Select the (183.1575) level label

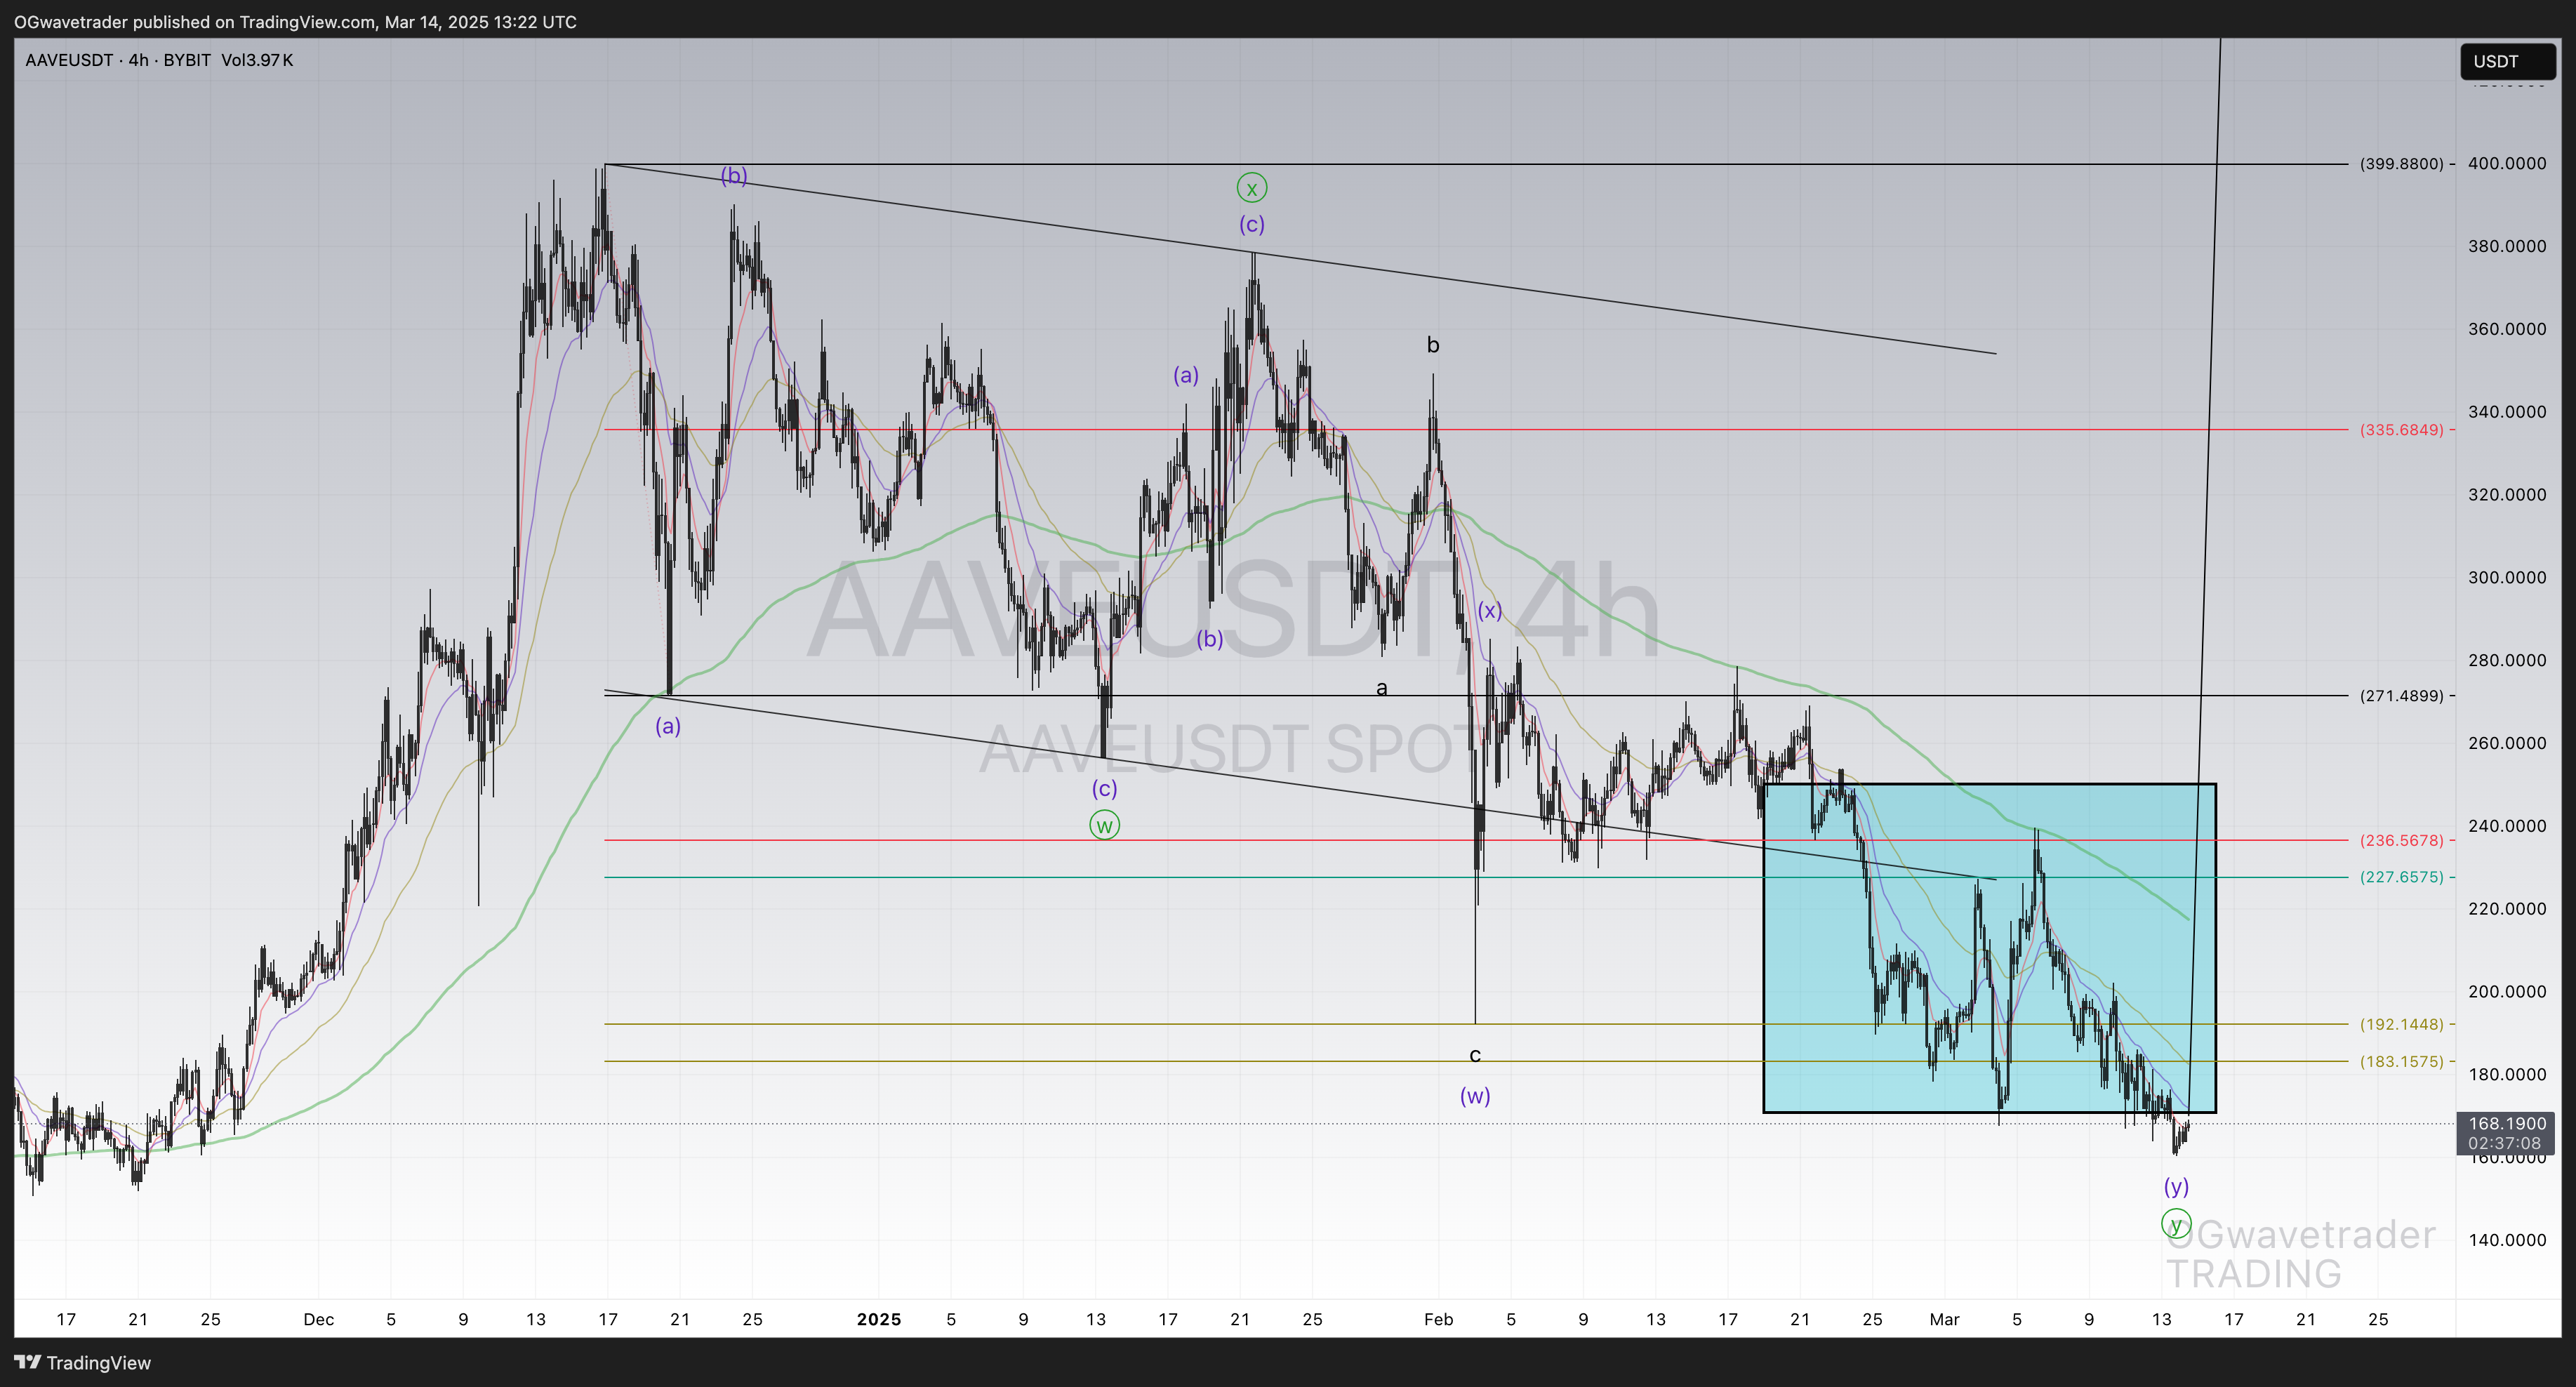(2401, 1061)
